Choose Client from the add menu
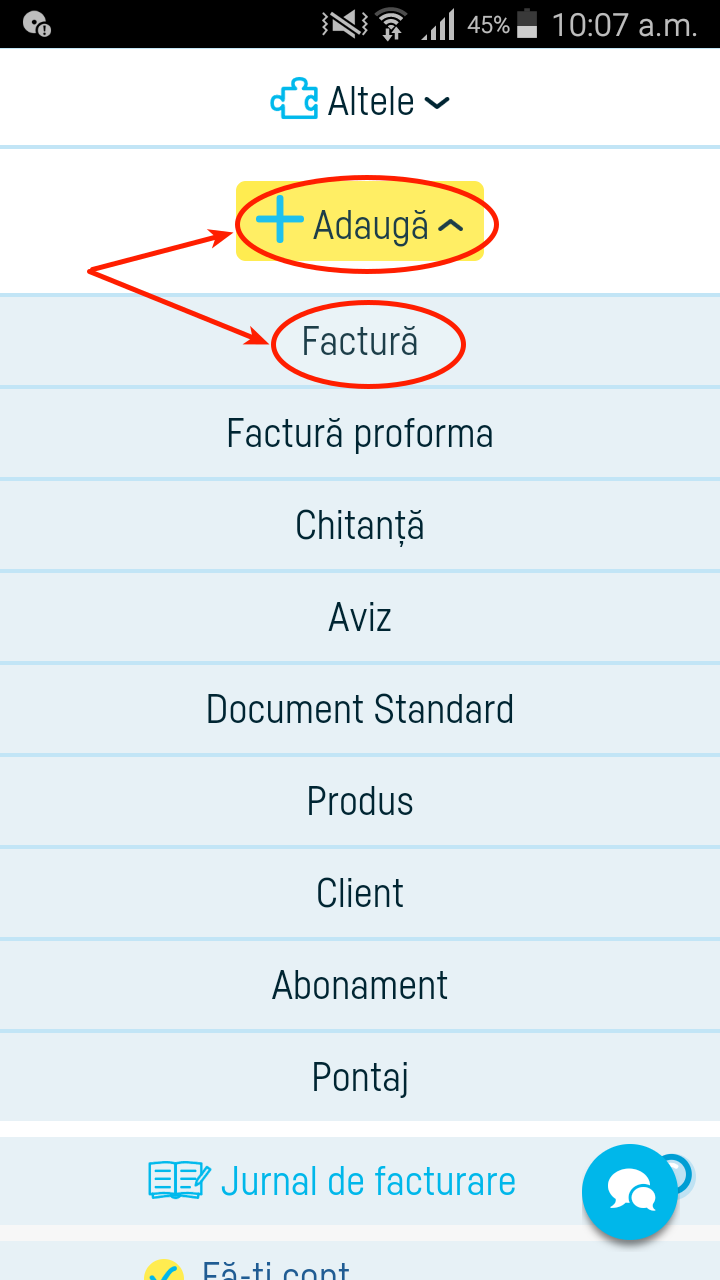The height and width of the screenshot is (1280, 720). coord(360,892)
